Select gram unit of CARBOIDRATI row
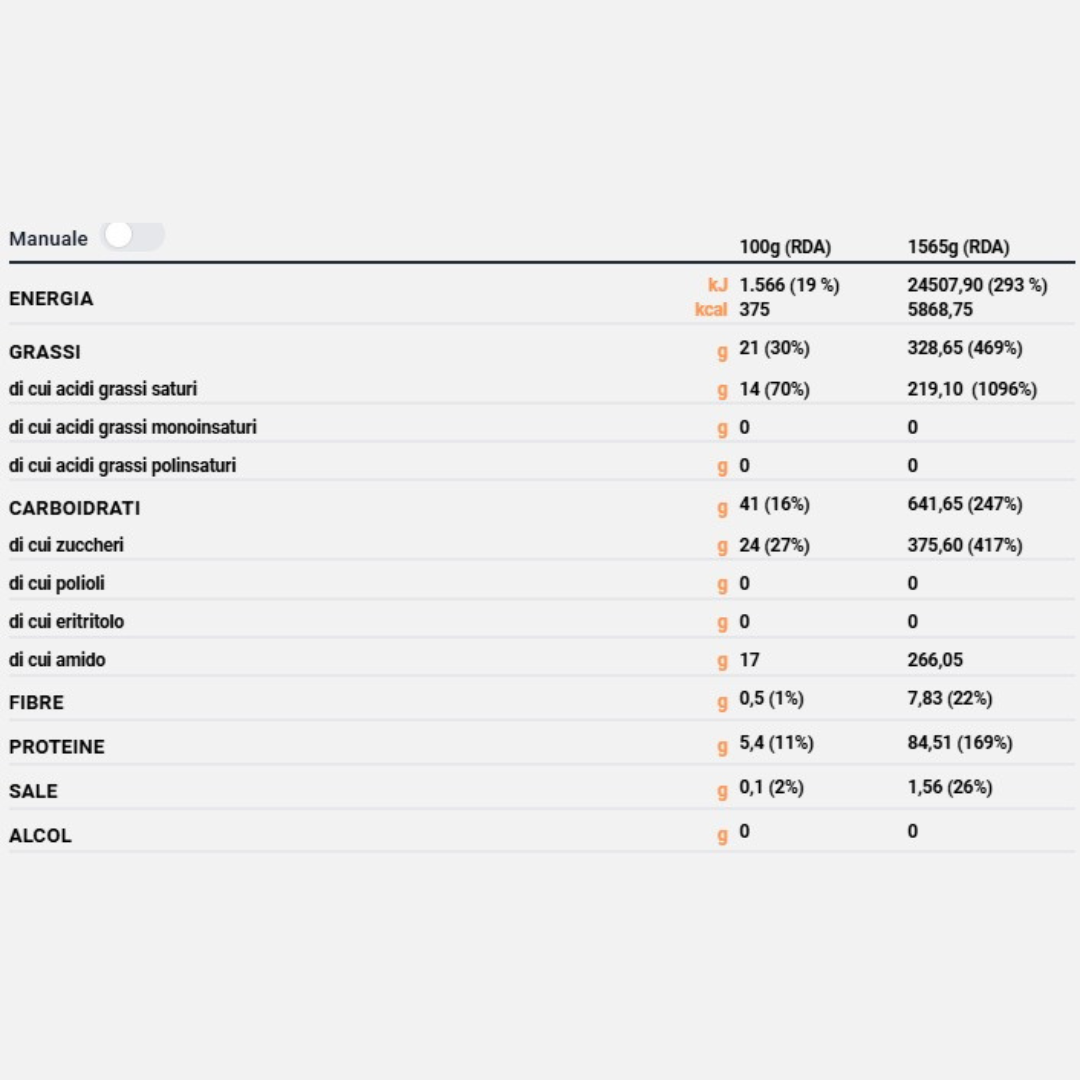Image resolution: width=1080 pixels, height=1080 pixels. coord(722,508)
